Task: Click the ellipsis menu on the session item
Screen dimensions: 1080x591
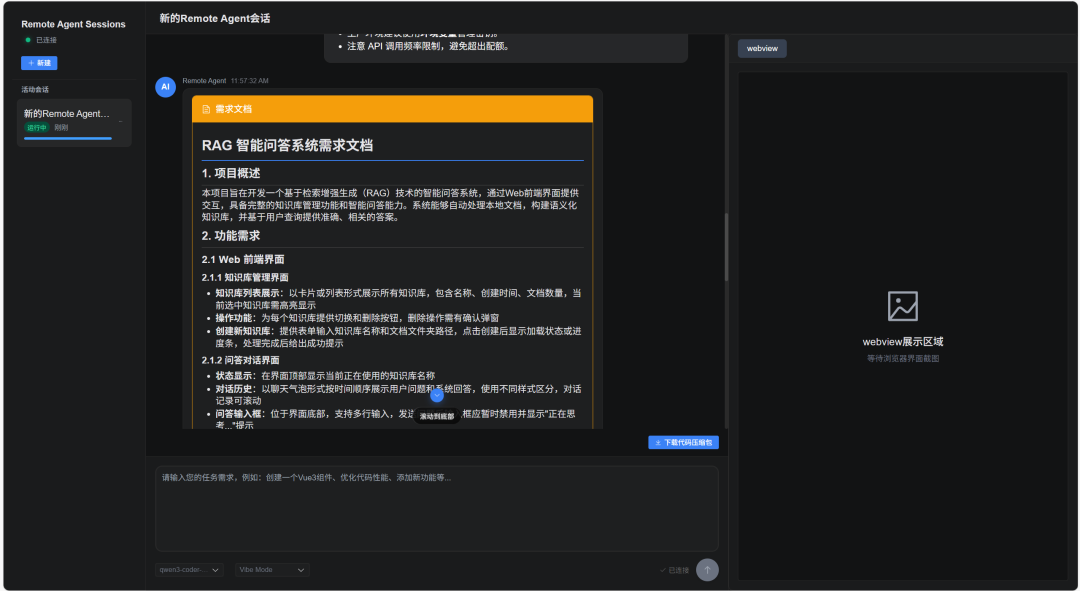Action: [x=120, y=120]
